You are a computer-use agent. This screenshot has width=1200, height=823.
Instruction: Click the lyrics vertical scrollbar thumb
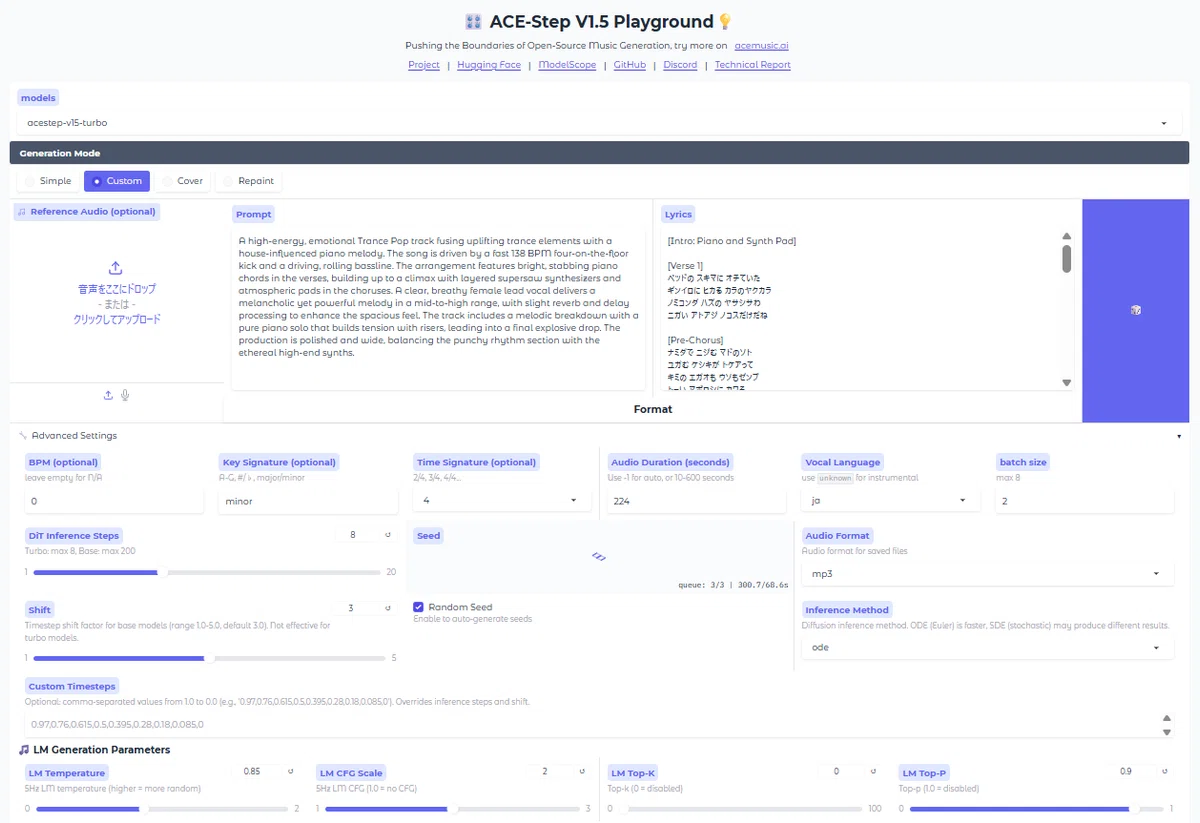(x=1066, y=258)
